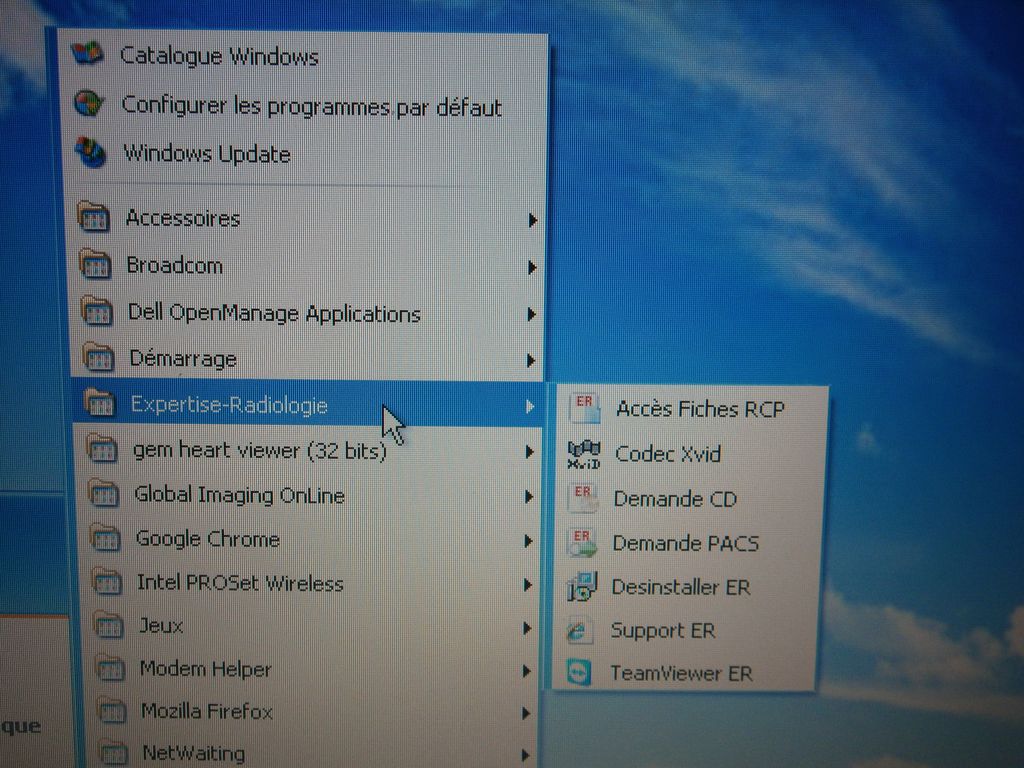
Task: Click the Global Imaging OnLine folder icon
Action: click(103, 493)
